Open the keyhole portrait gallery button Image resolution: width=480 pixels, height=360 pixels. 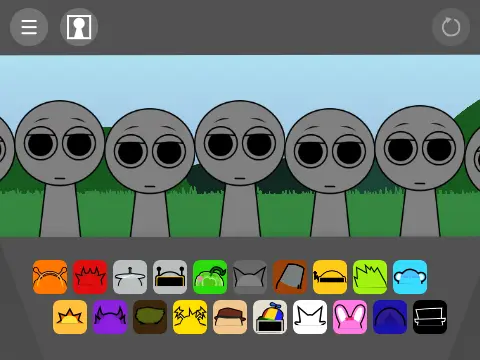(79, 27)
